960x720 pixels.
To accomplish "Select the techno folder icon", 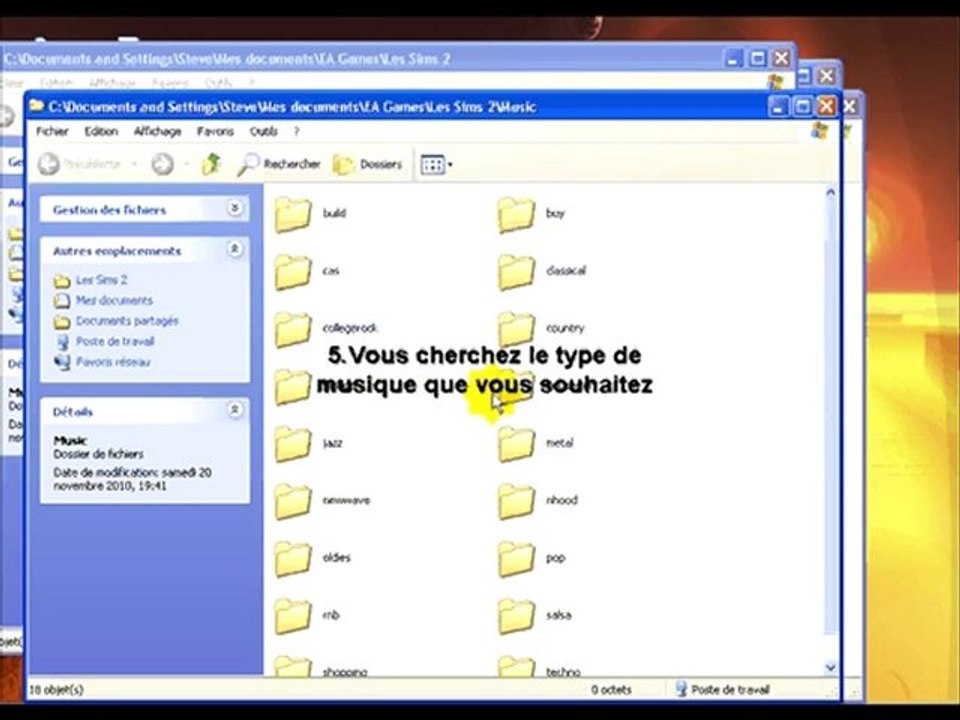I will point(516,666).
